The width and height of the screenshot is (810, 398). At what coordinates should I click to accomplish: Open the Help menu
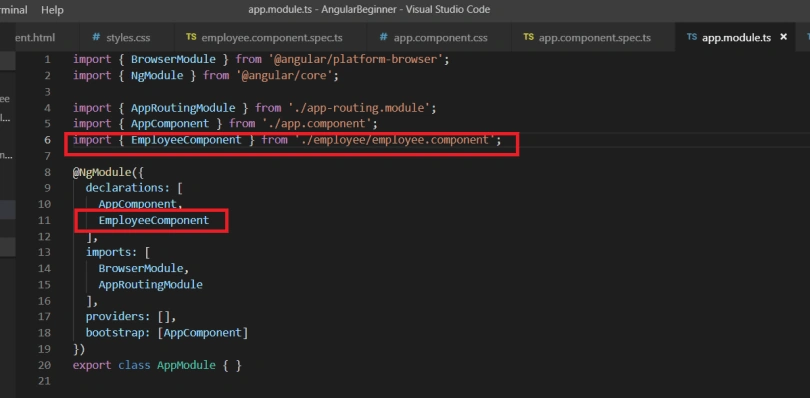tap(52, 9)
